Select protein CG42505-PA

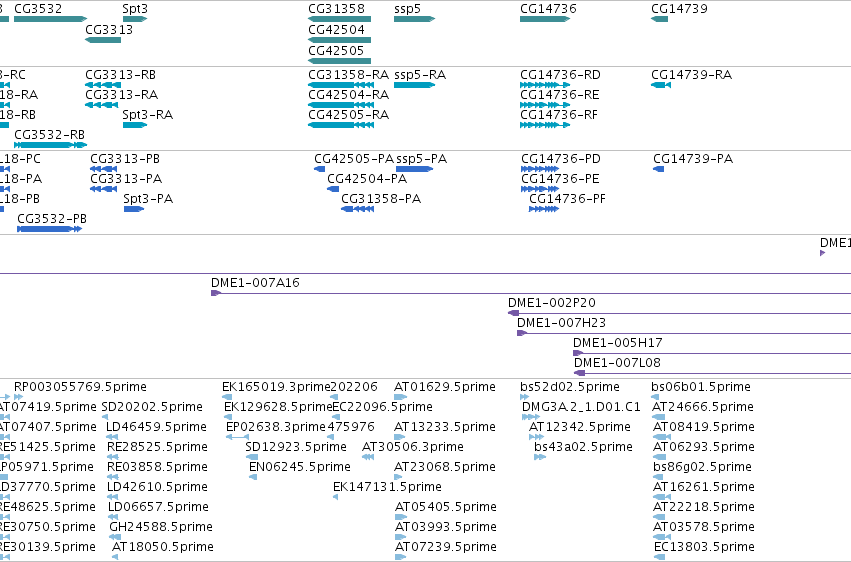[x=320, y=169]
